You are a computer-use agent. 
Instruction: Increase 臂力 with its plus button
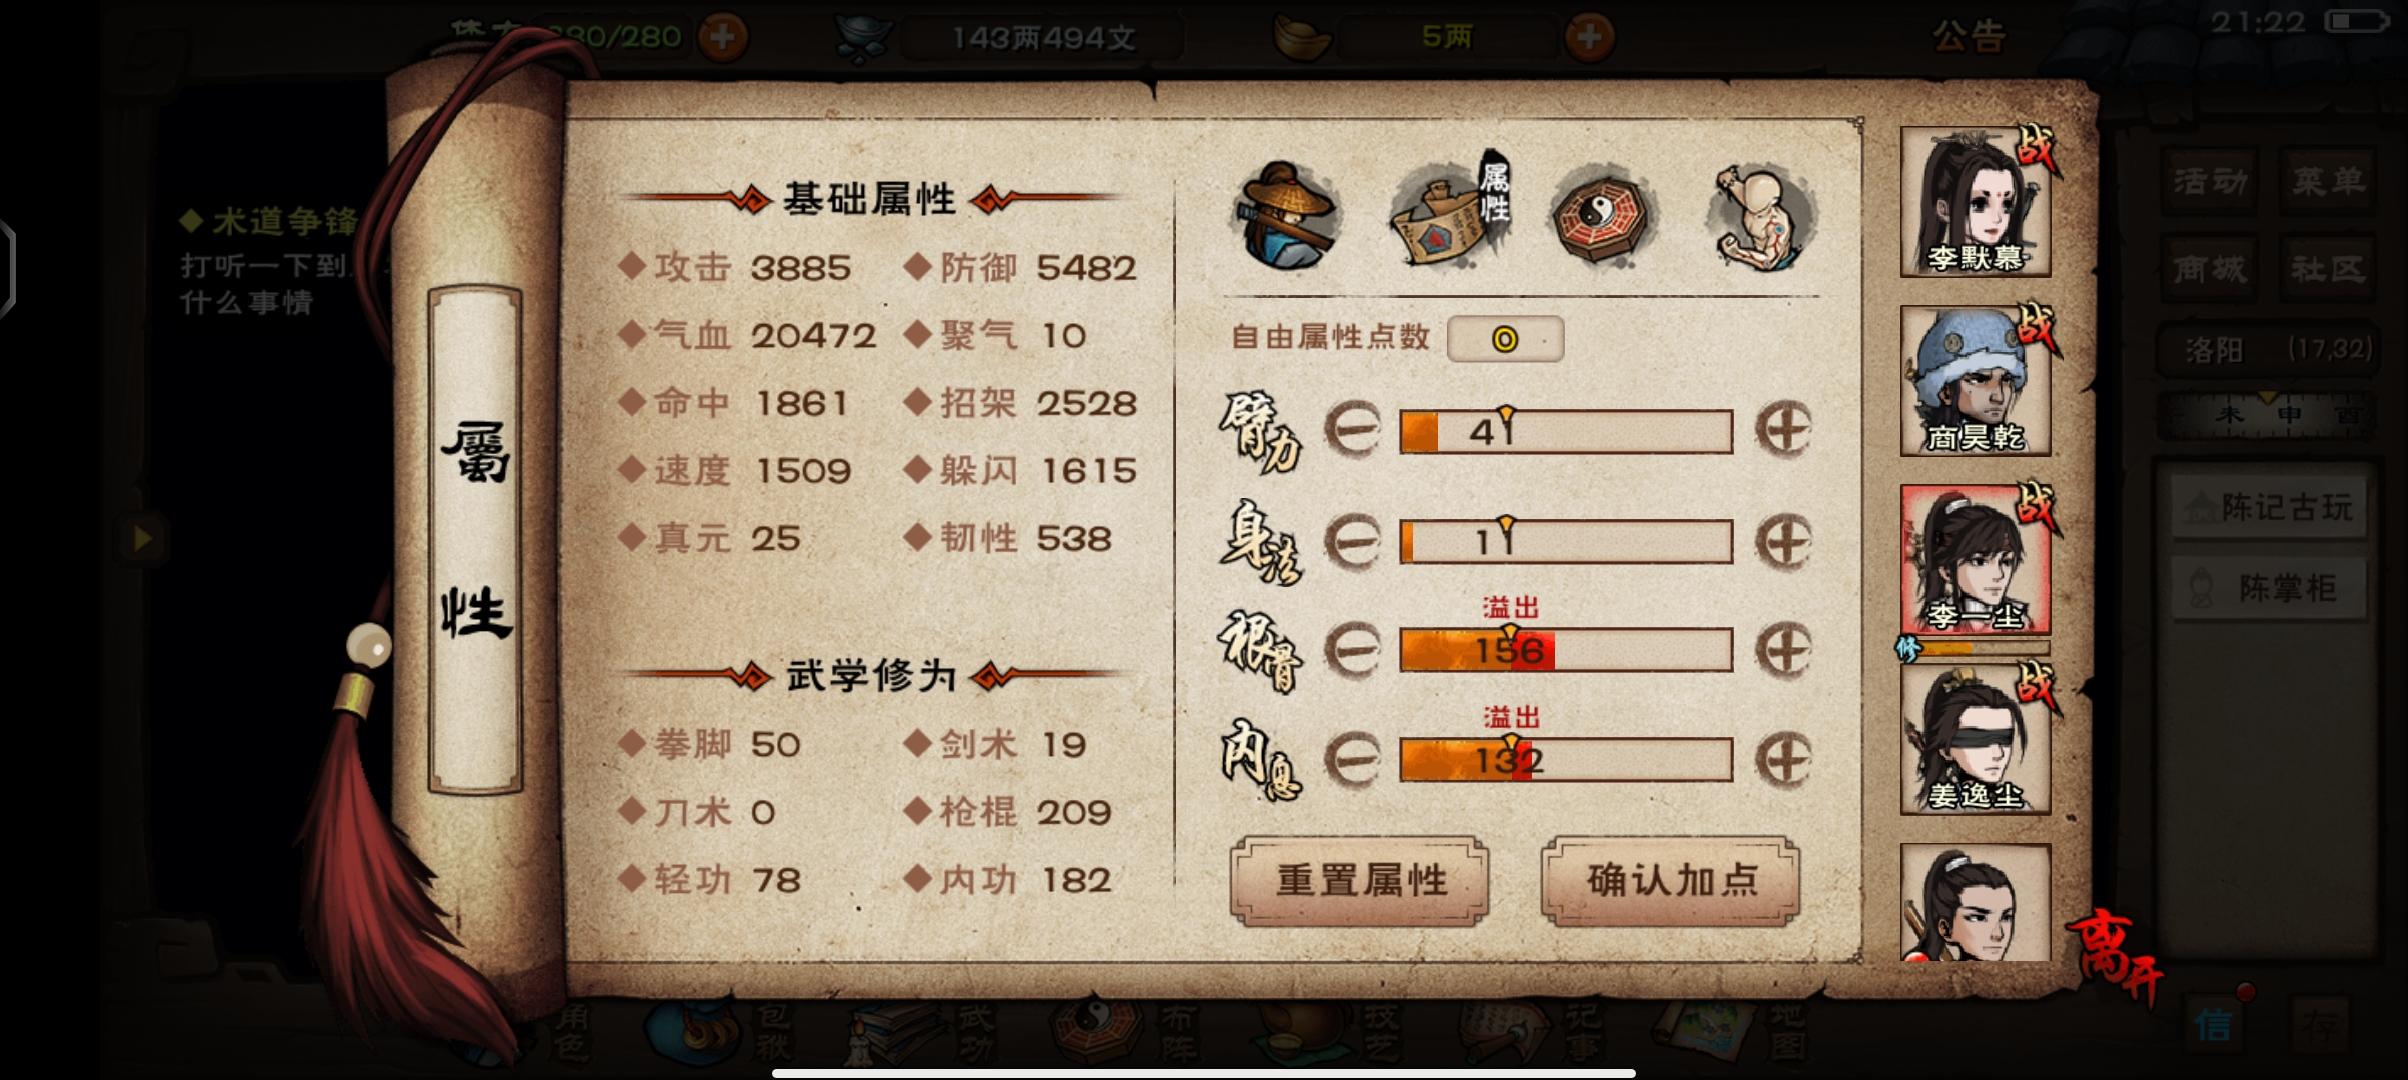[1784, 430]
